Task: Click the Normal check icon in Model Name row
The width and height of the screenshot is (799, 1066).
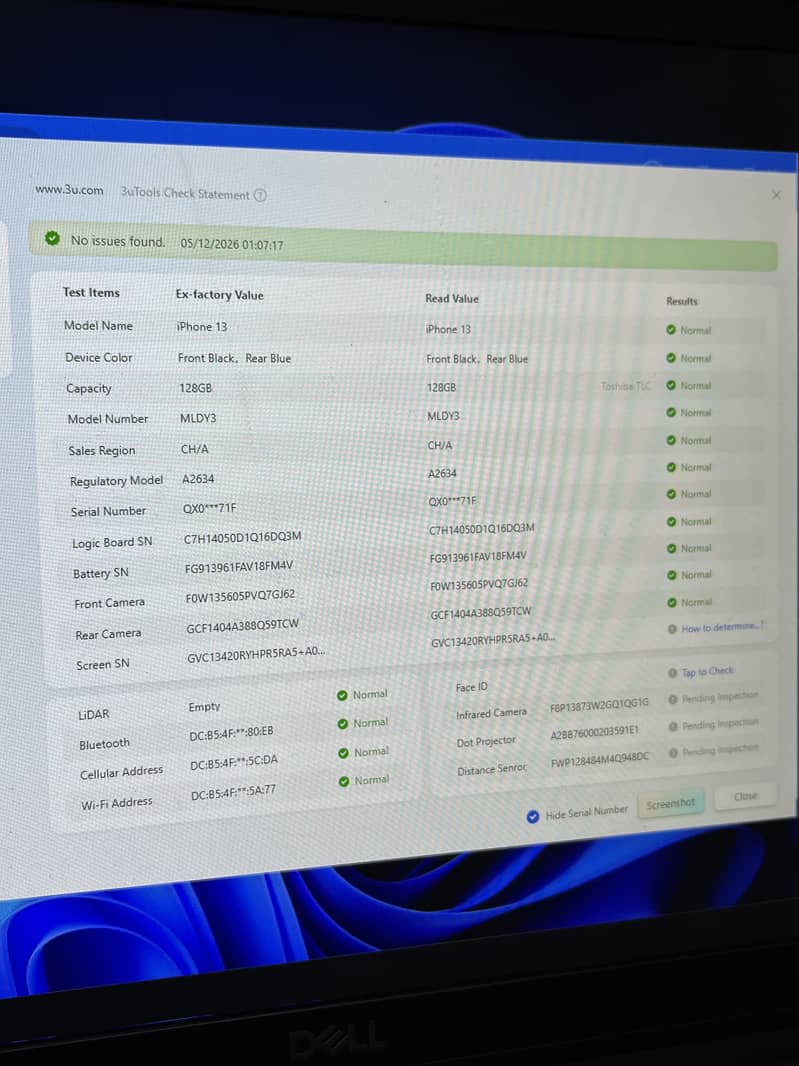Action: pos(671,330)
